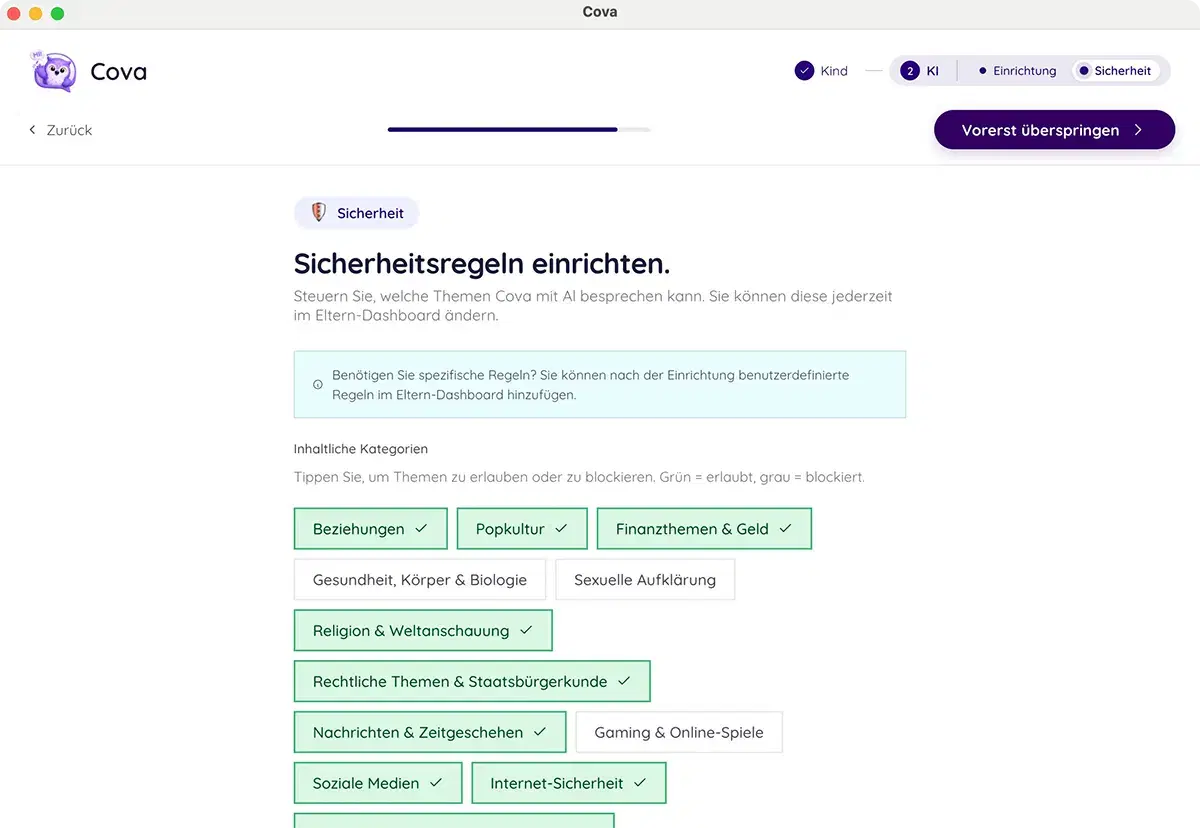
Task: Enable the Sexuelle Aufklärung category
Action: click(645, 580)
